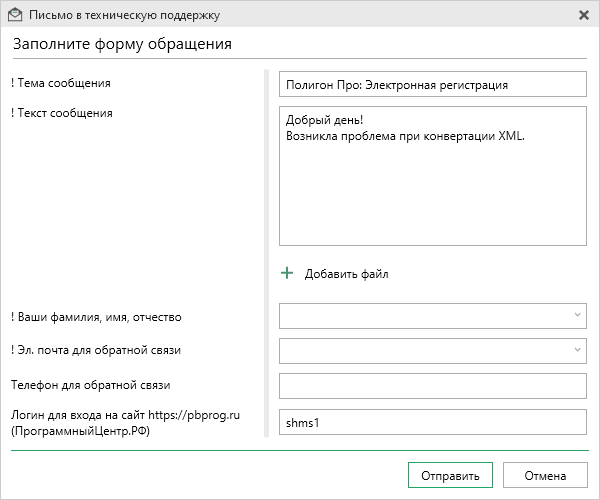Click the full name combo box field
Viewport: 600px width, 500px height.
(x=433, y=316)
